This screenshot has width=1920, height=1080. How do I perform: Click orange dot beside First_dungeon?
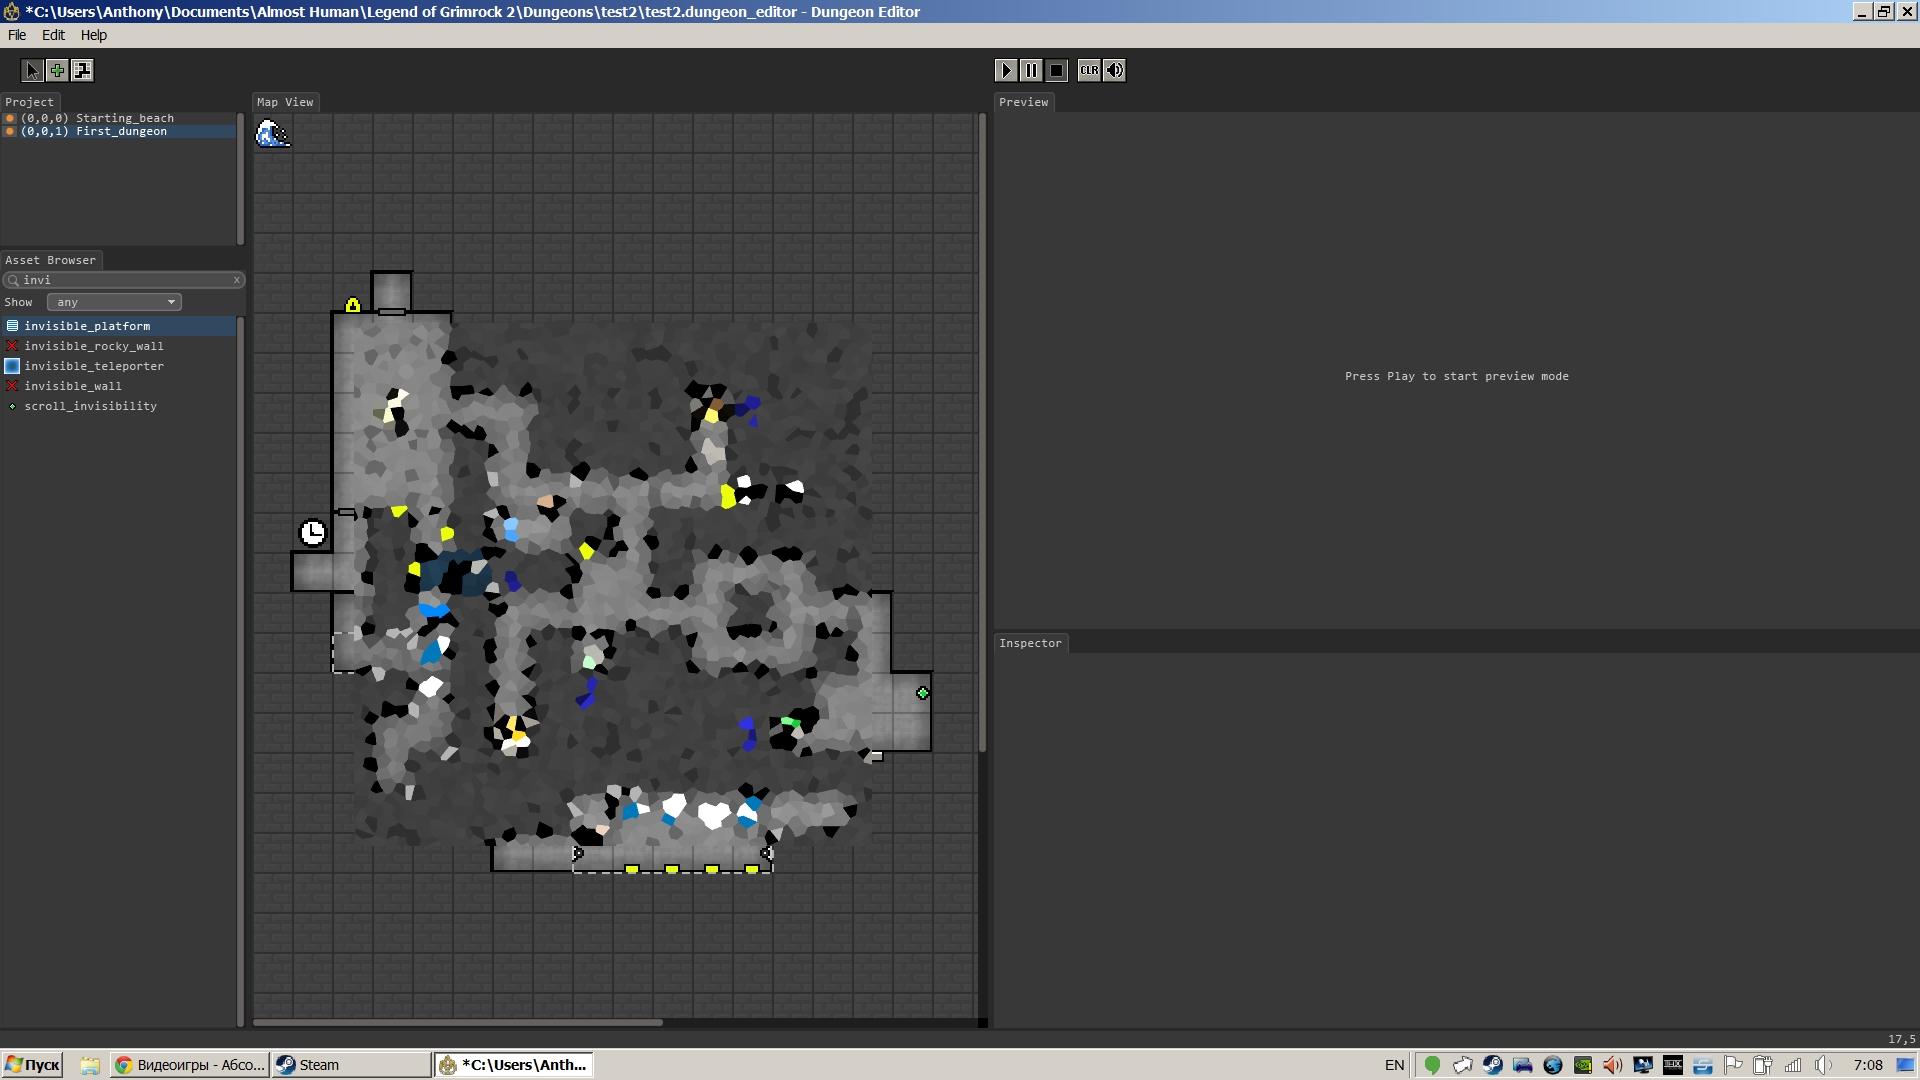(10, 131)
